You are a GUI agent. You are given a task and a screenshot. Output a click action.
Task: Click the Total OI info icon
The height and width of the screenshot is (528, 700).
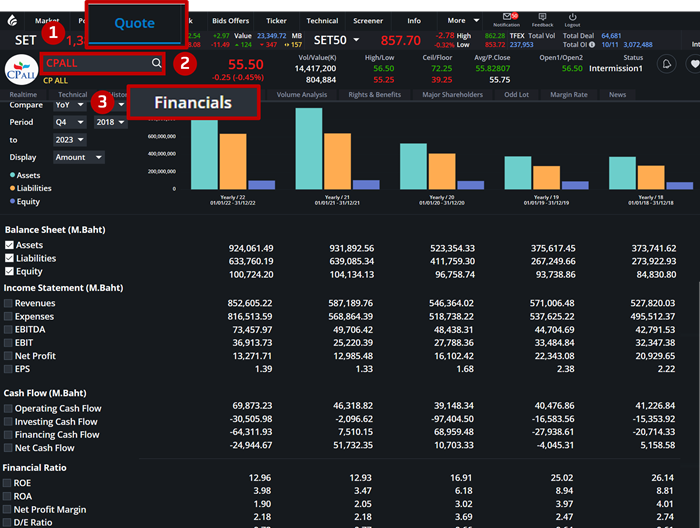(592, 45)
